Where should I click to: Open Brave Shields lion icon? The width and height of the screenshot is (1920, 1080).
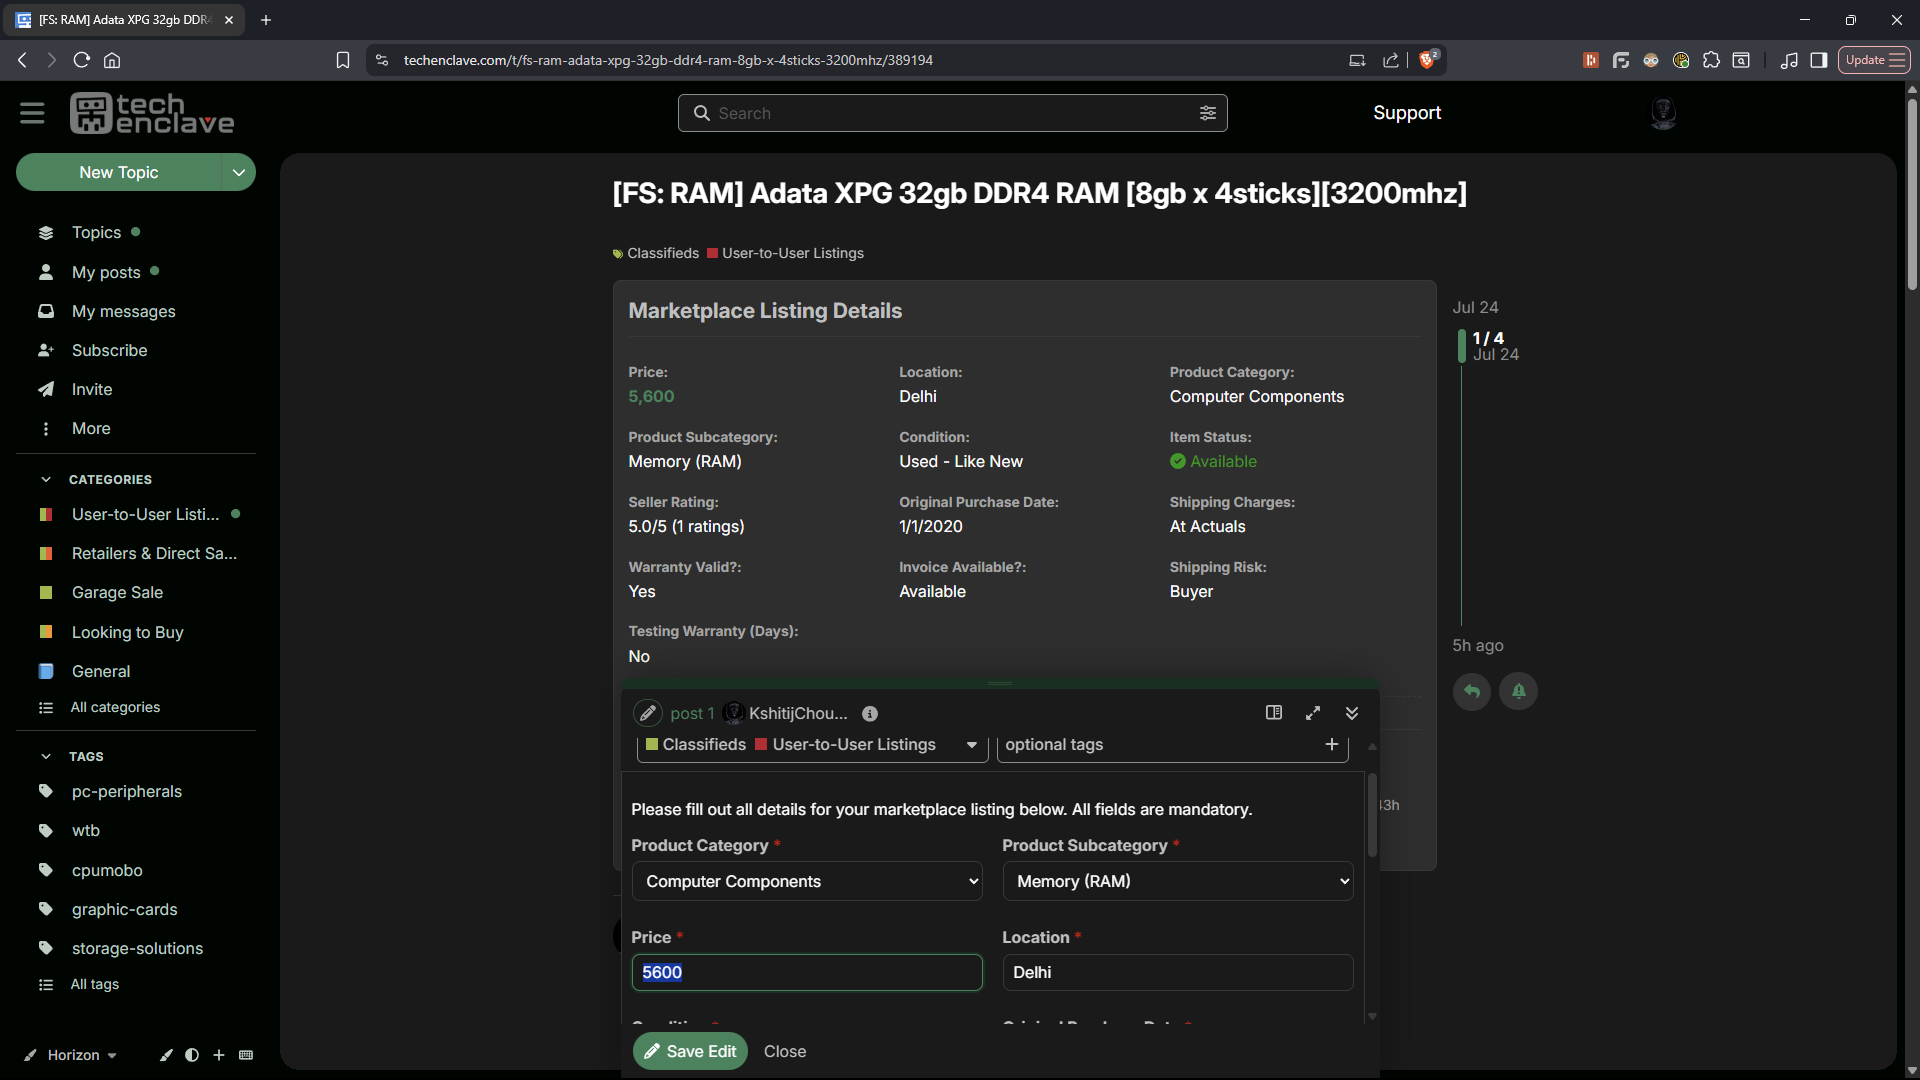pos(1428,60)
